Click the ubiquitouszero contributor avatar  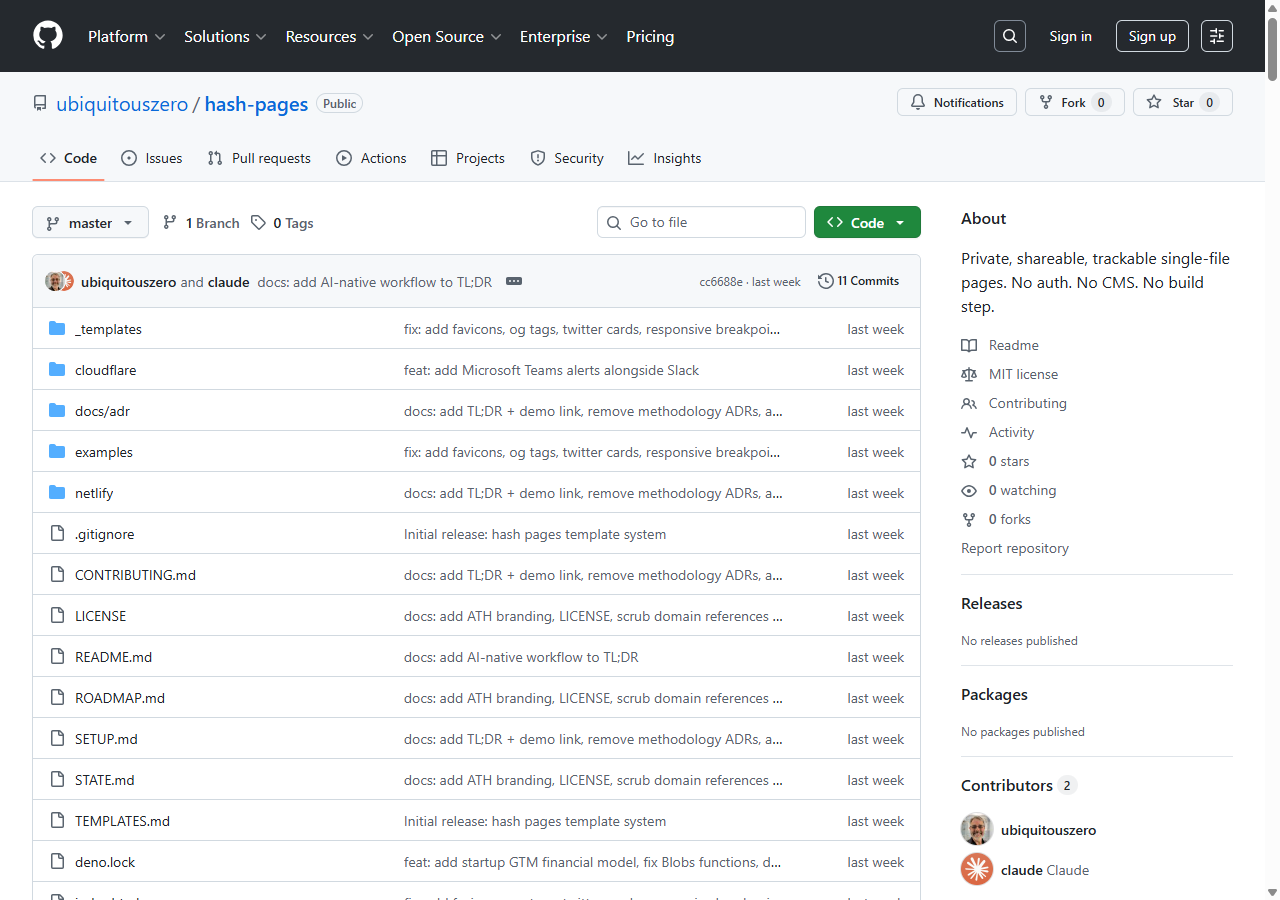coord(977,830)
